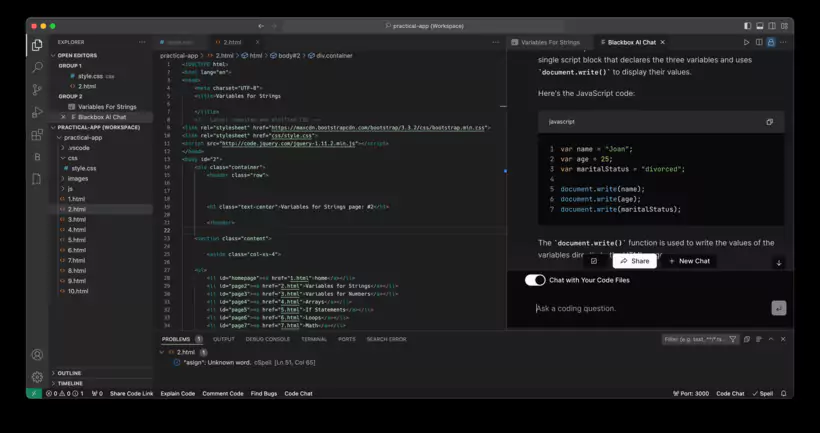Open the Search view in activity bar

click(x=37, y=67)
